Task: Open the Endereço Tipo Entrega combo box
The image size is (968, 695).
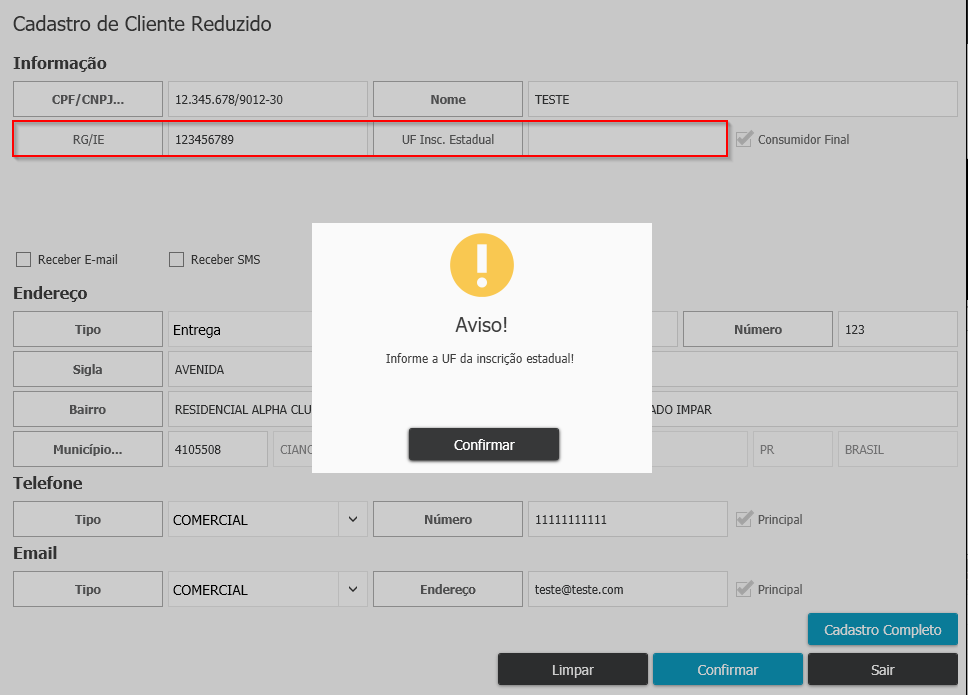Action: coord(240,329)
